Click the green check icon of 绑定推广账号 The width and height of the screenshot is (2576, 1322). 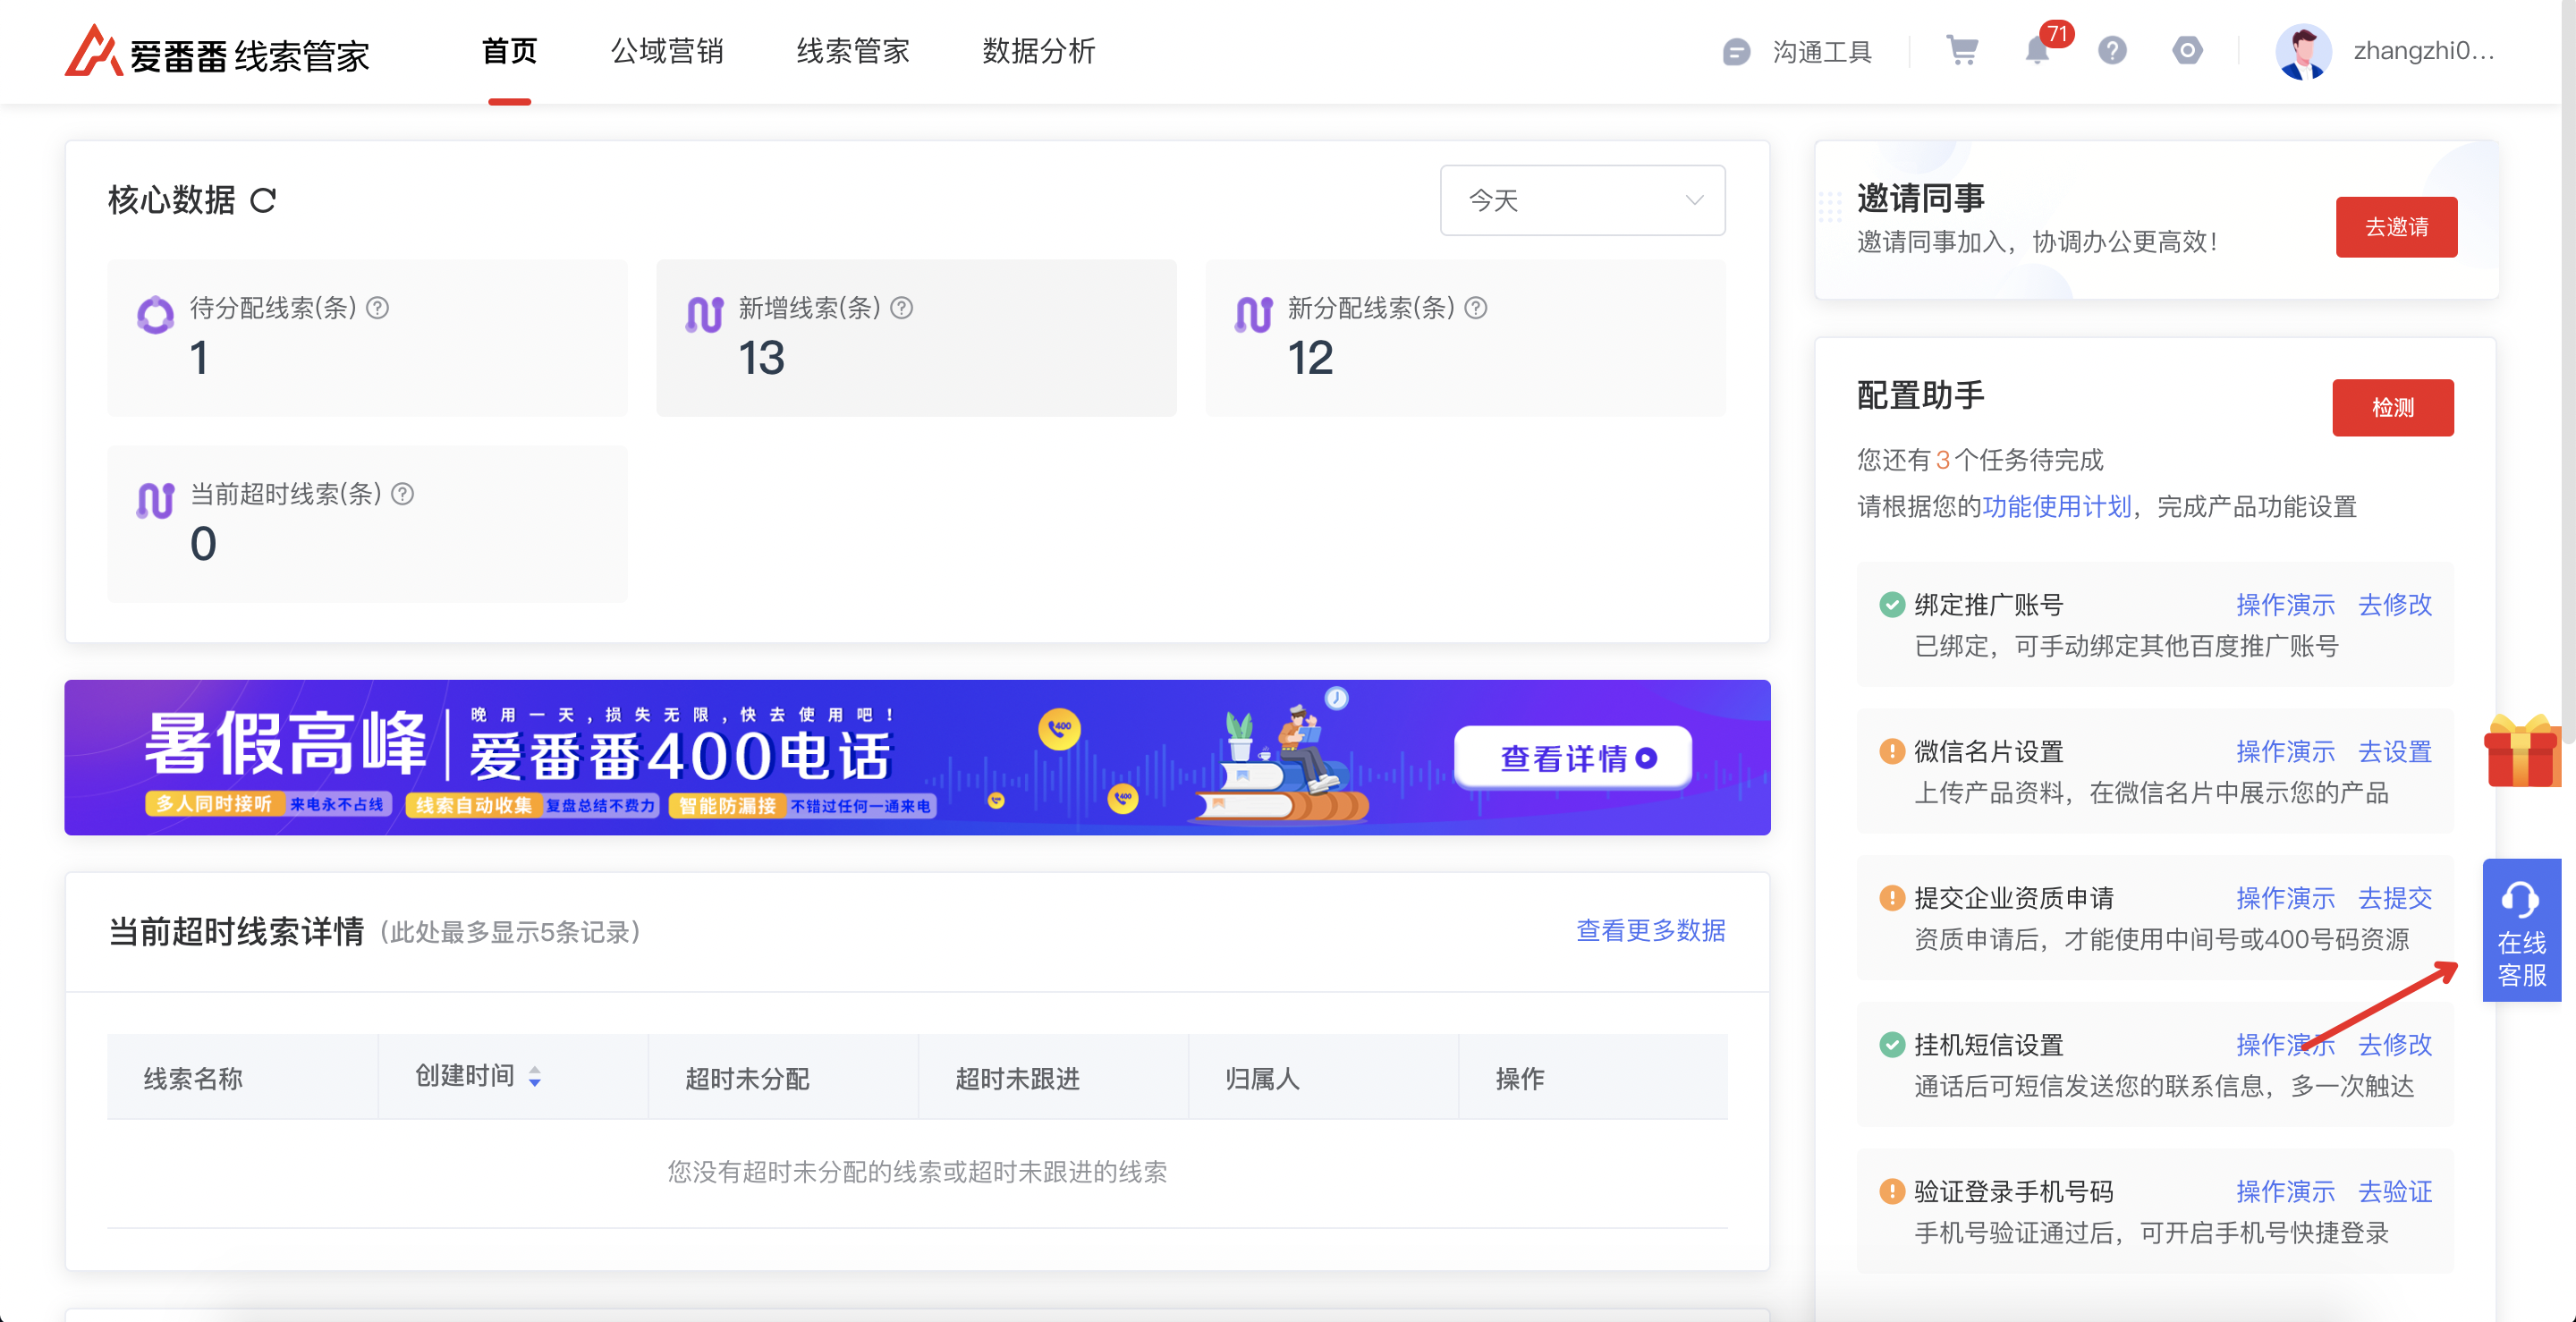pyautogui.click(x=1891, y=605)
